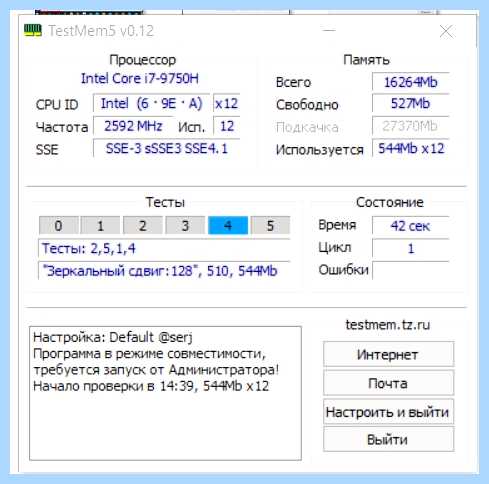Image resolution: width=489 pixels, height=484 pixels.
Task: Click the Intel Core i7-9750H processor name
Action: pos(140,79)
